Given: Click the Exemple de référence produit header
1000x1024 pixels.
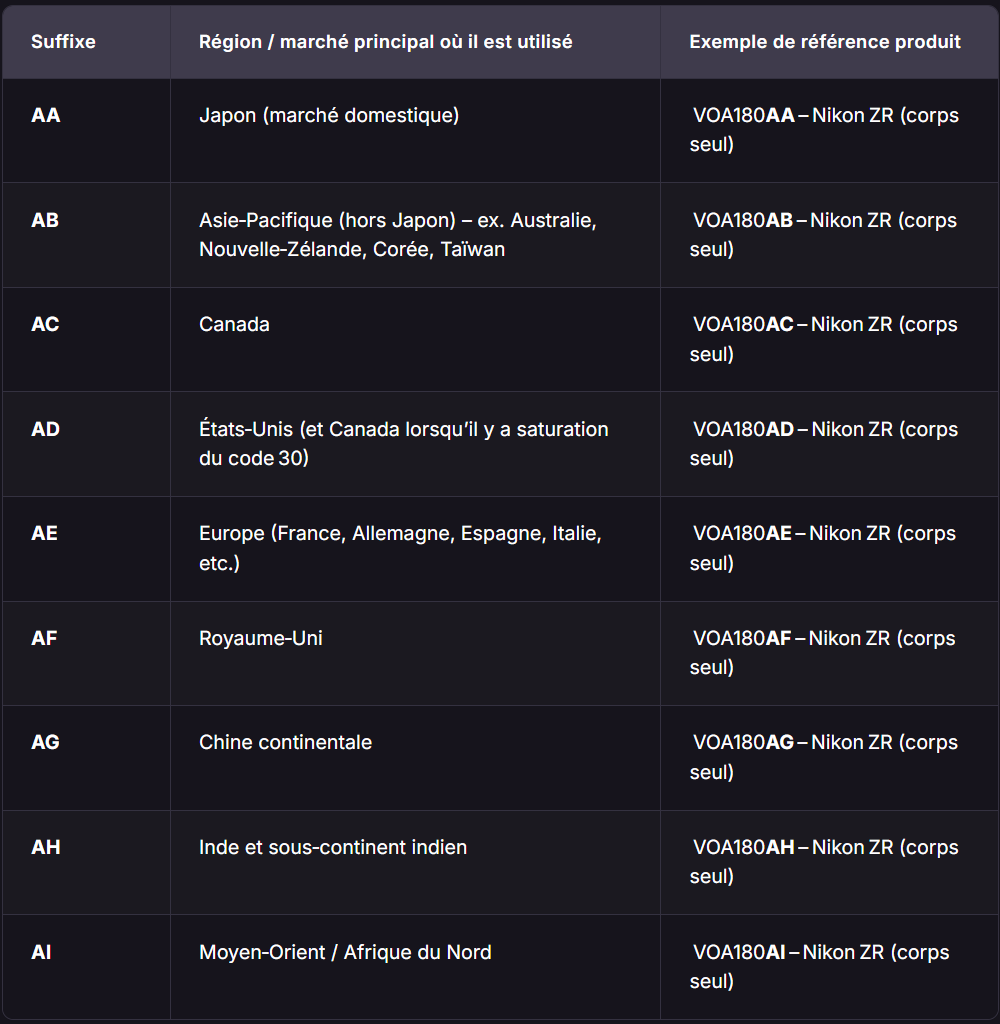Looking at the screenshot, I should coord(824,42).
